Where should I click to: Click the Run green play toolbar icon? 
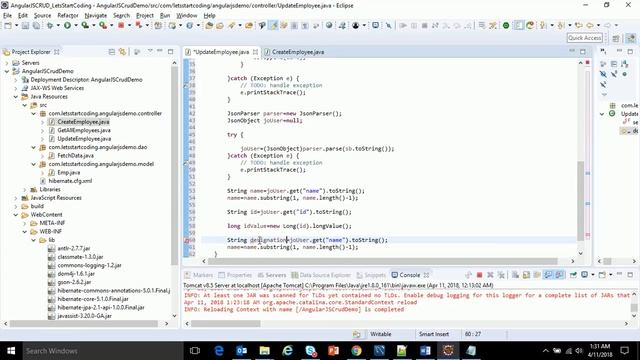pyautogui.click(x=67, y=26)
